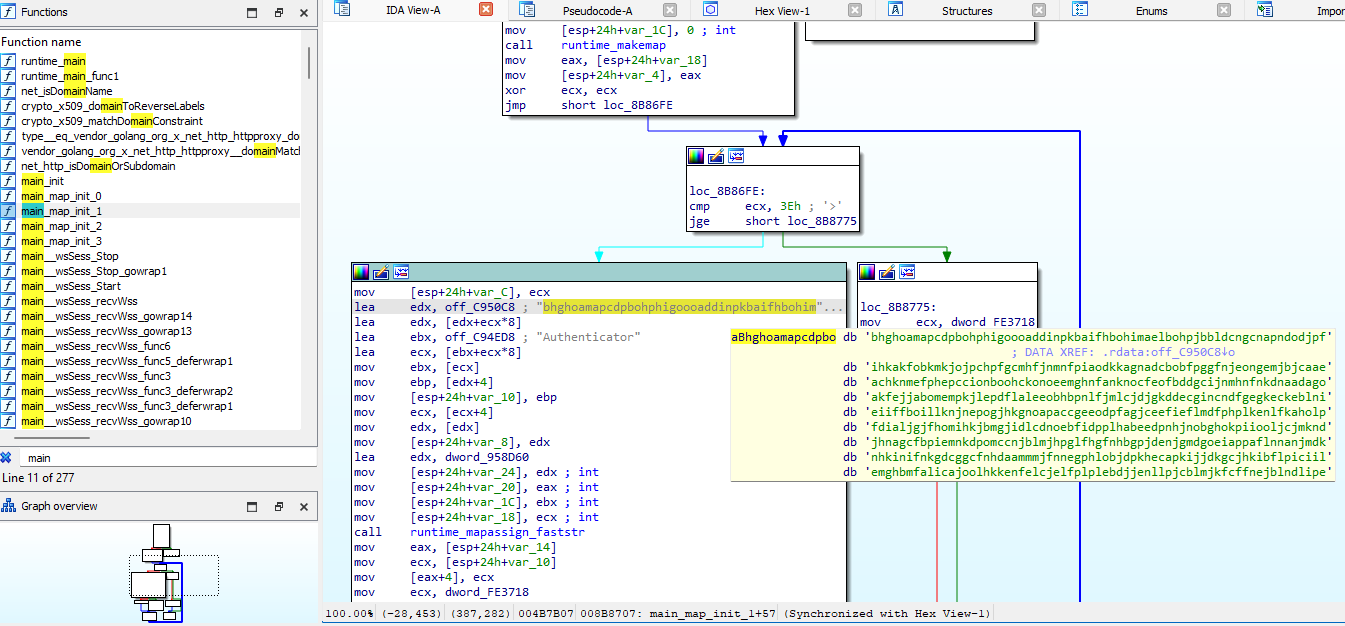Image resolution: width=1345 pixels, height=626 pixels.
Task: Group nodes icon on loc_8B8775 block
Action: pos(906,272)
